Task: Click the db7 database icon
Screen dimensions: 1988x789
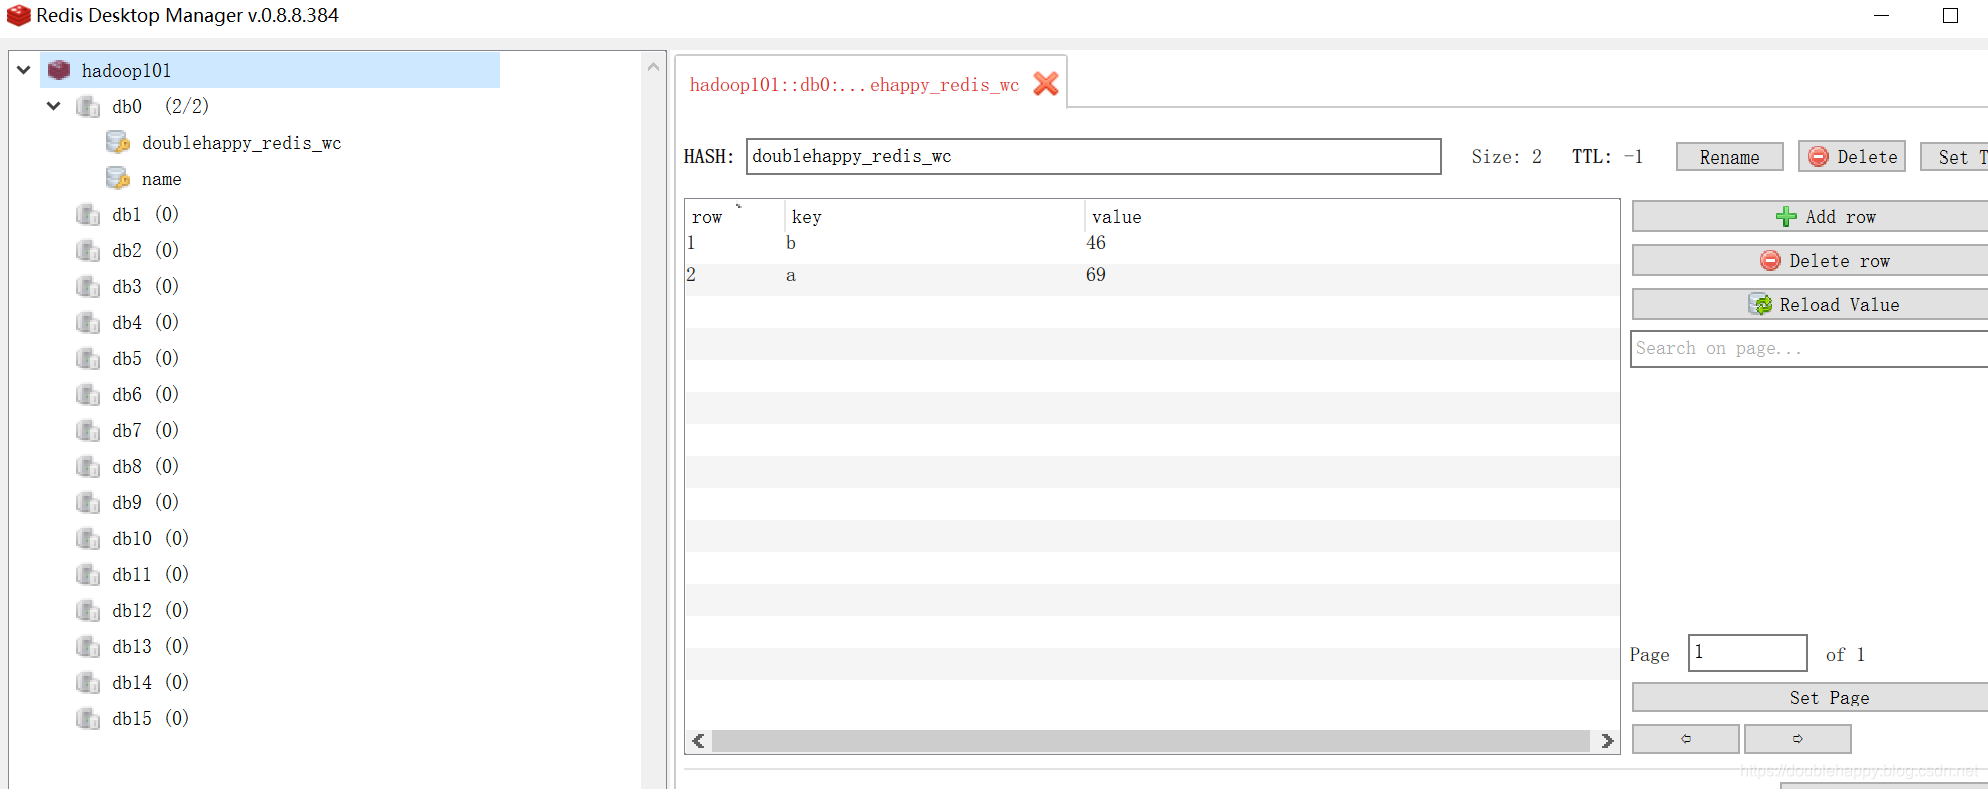Action: [88, 430]
